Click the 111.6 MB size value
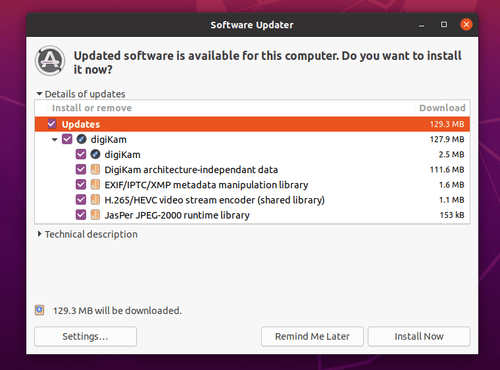 (447, 169)
